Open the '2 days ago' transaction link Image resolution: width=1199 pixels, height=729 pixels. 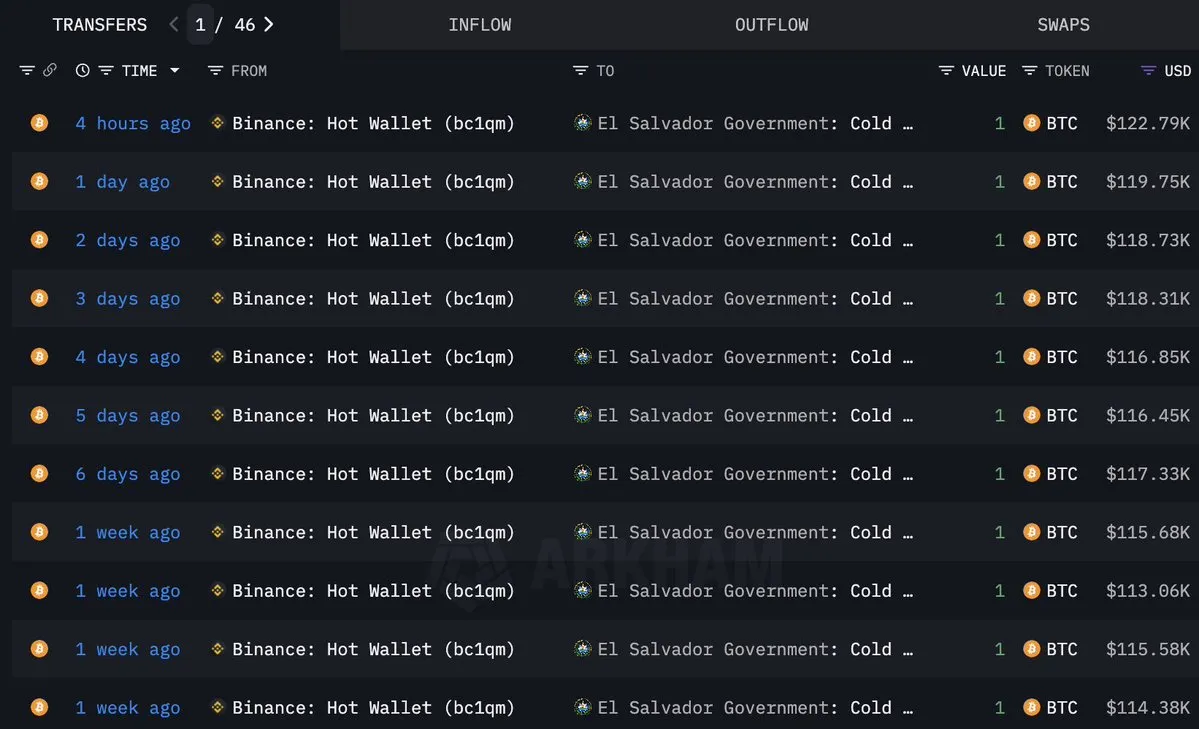(128, 240)
